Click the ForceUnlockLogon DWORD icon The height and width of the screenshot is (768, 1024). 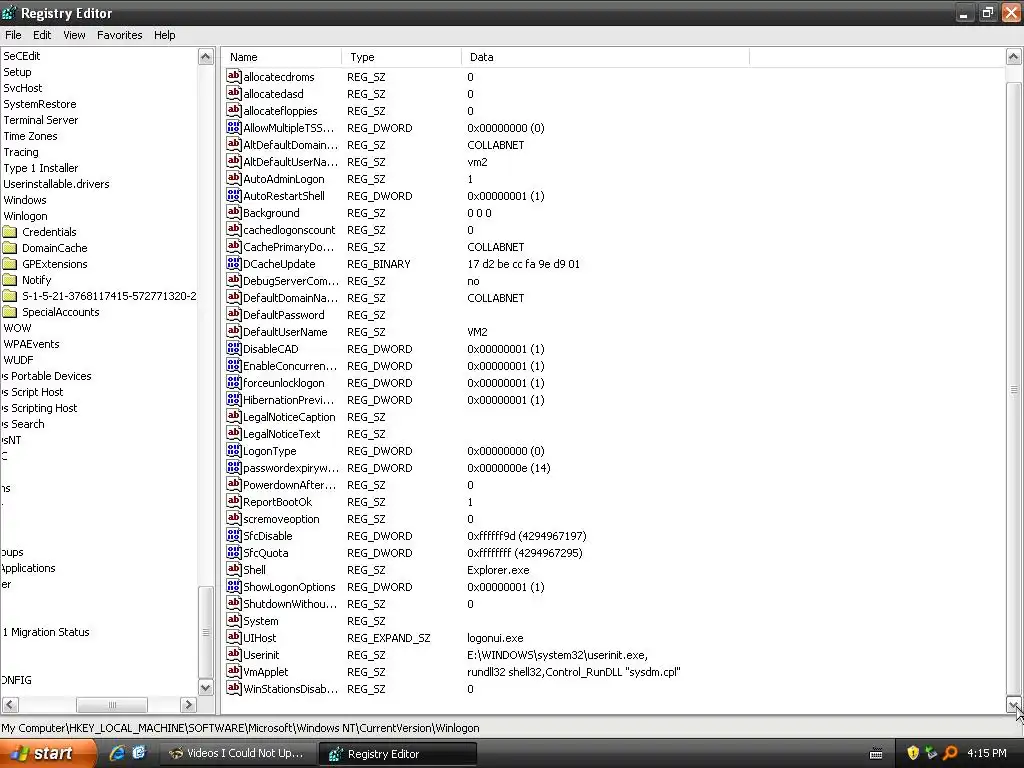234,382
